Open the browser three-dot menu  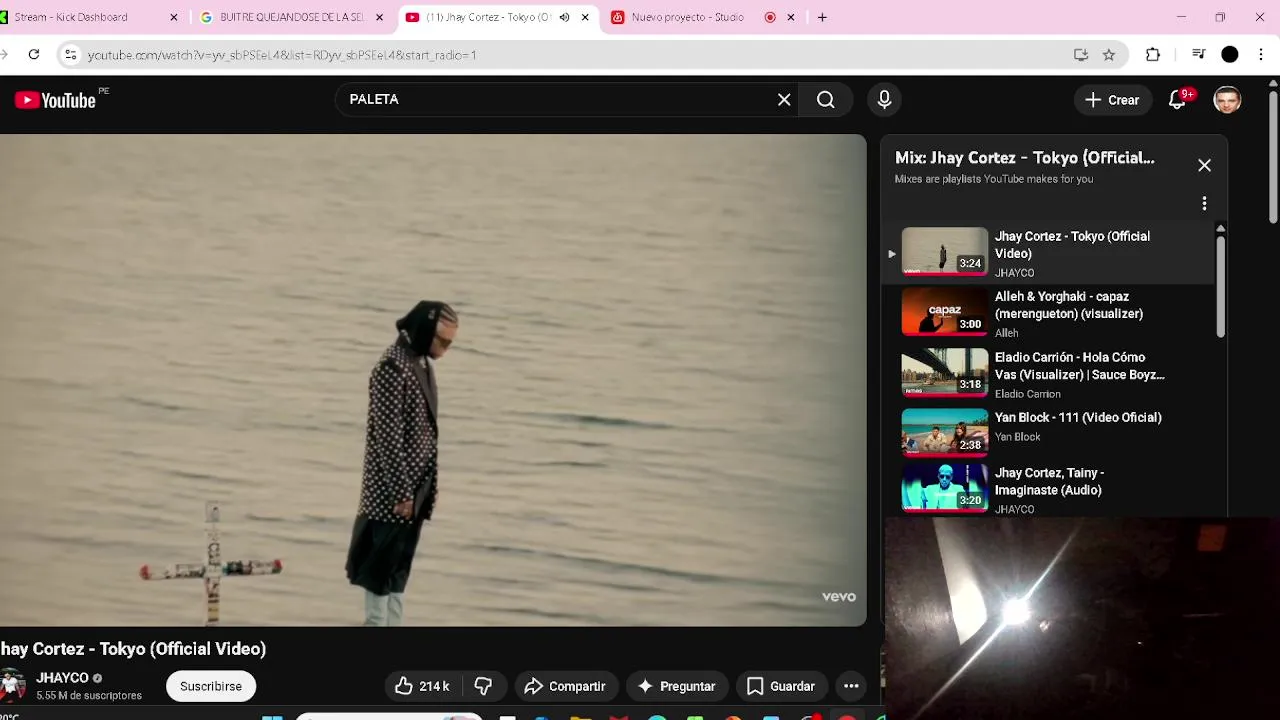(1262, 55)
